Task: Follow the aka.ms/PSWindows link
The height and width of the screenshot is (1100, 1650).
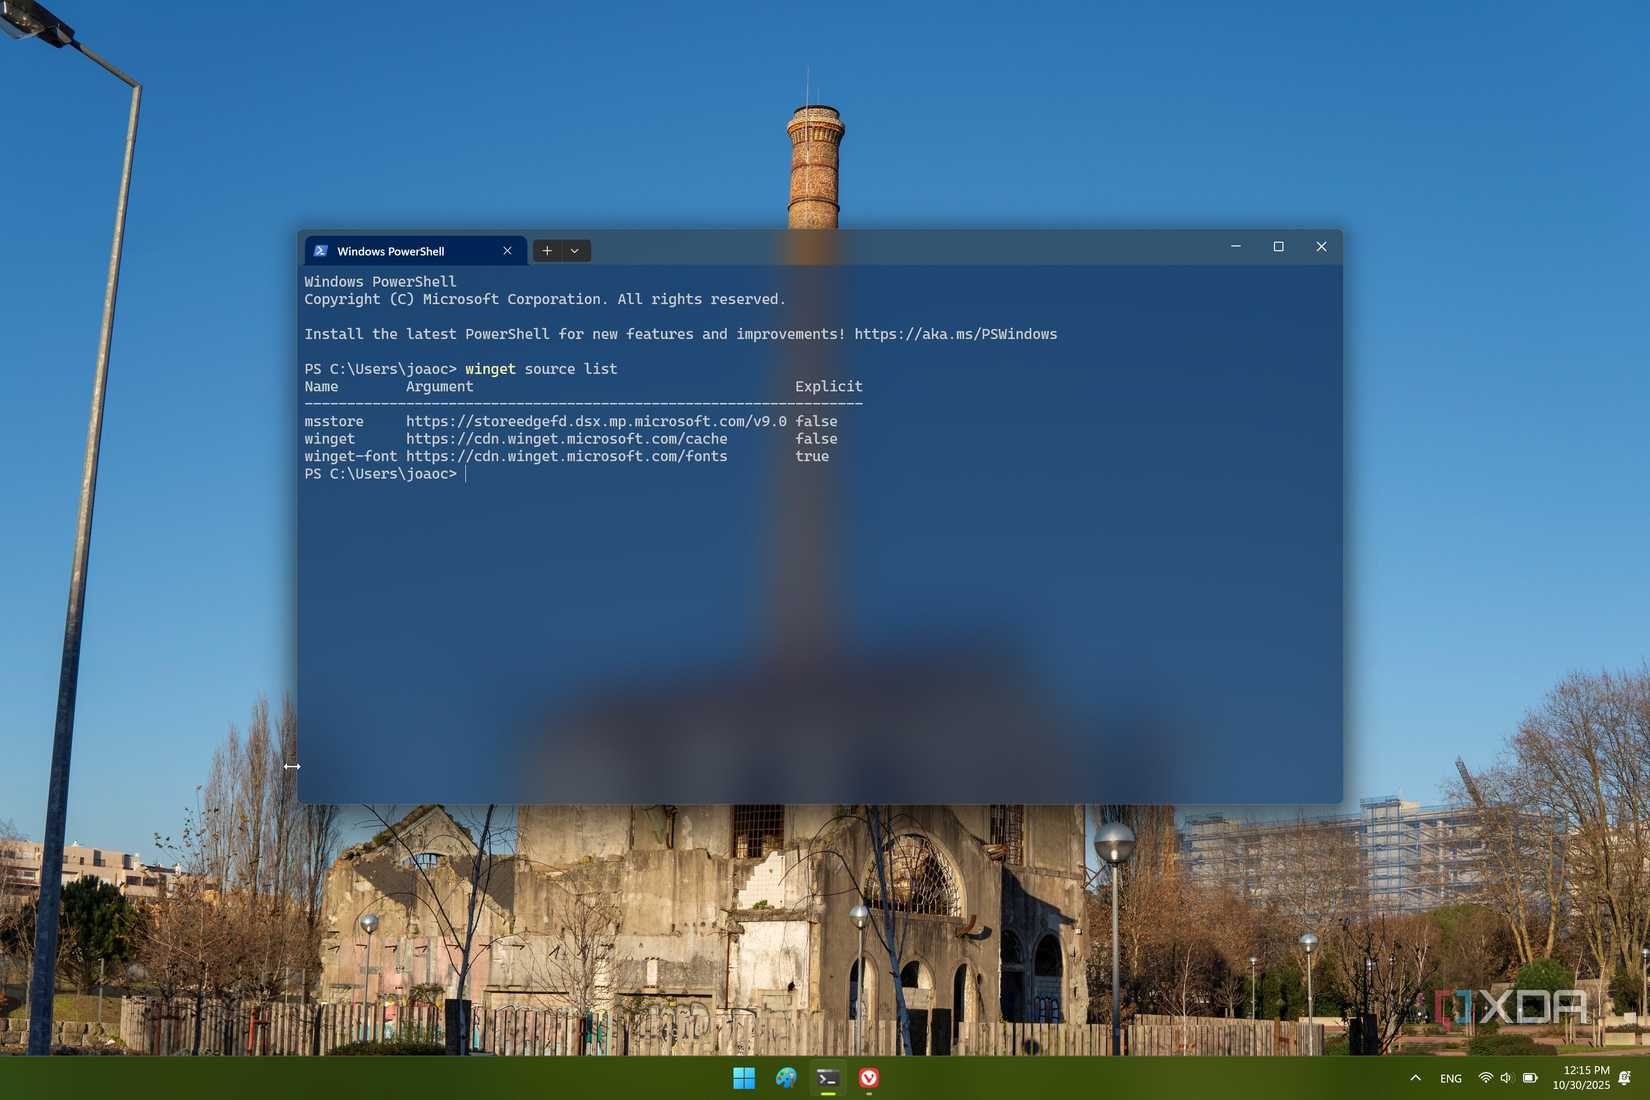Action: (953, 334)
